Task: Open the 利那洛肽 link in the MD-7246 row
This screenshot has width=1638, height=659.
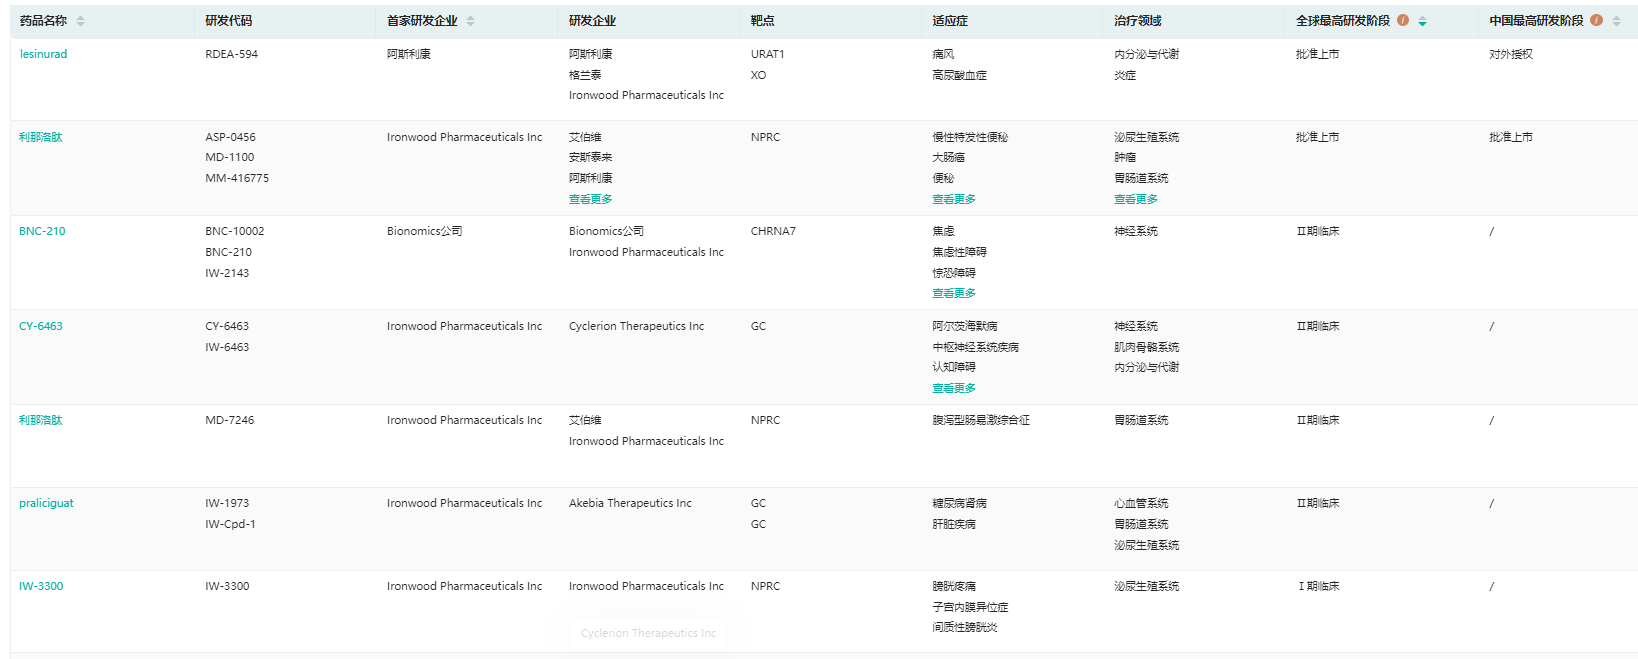Action: point(41,420)
